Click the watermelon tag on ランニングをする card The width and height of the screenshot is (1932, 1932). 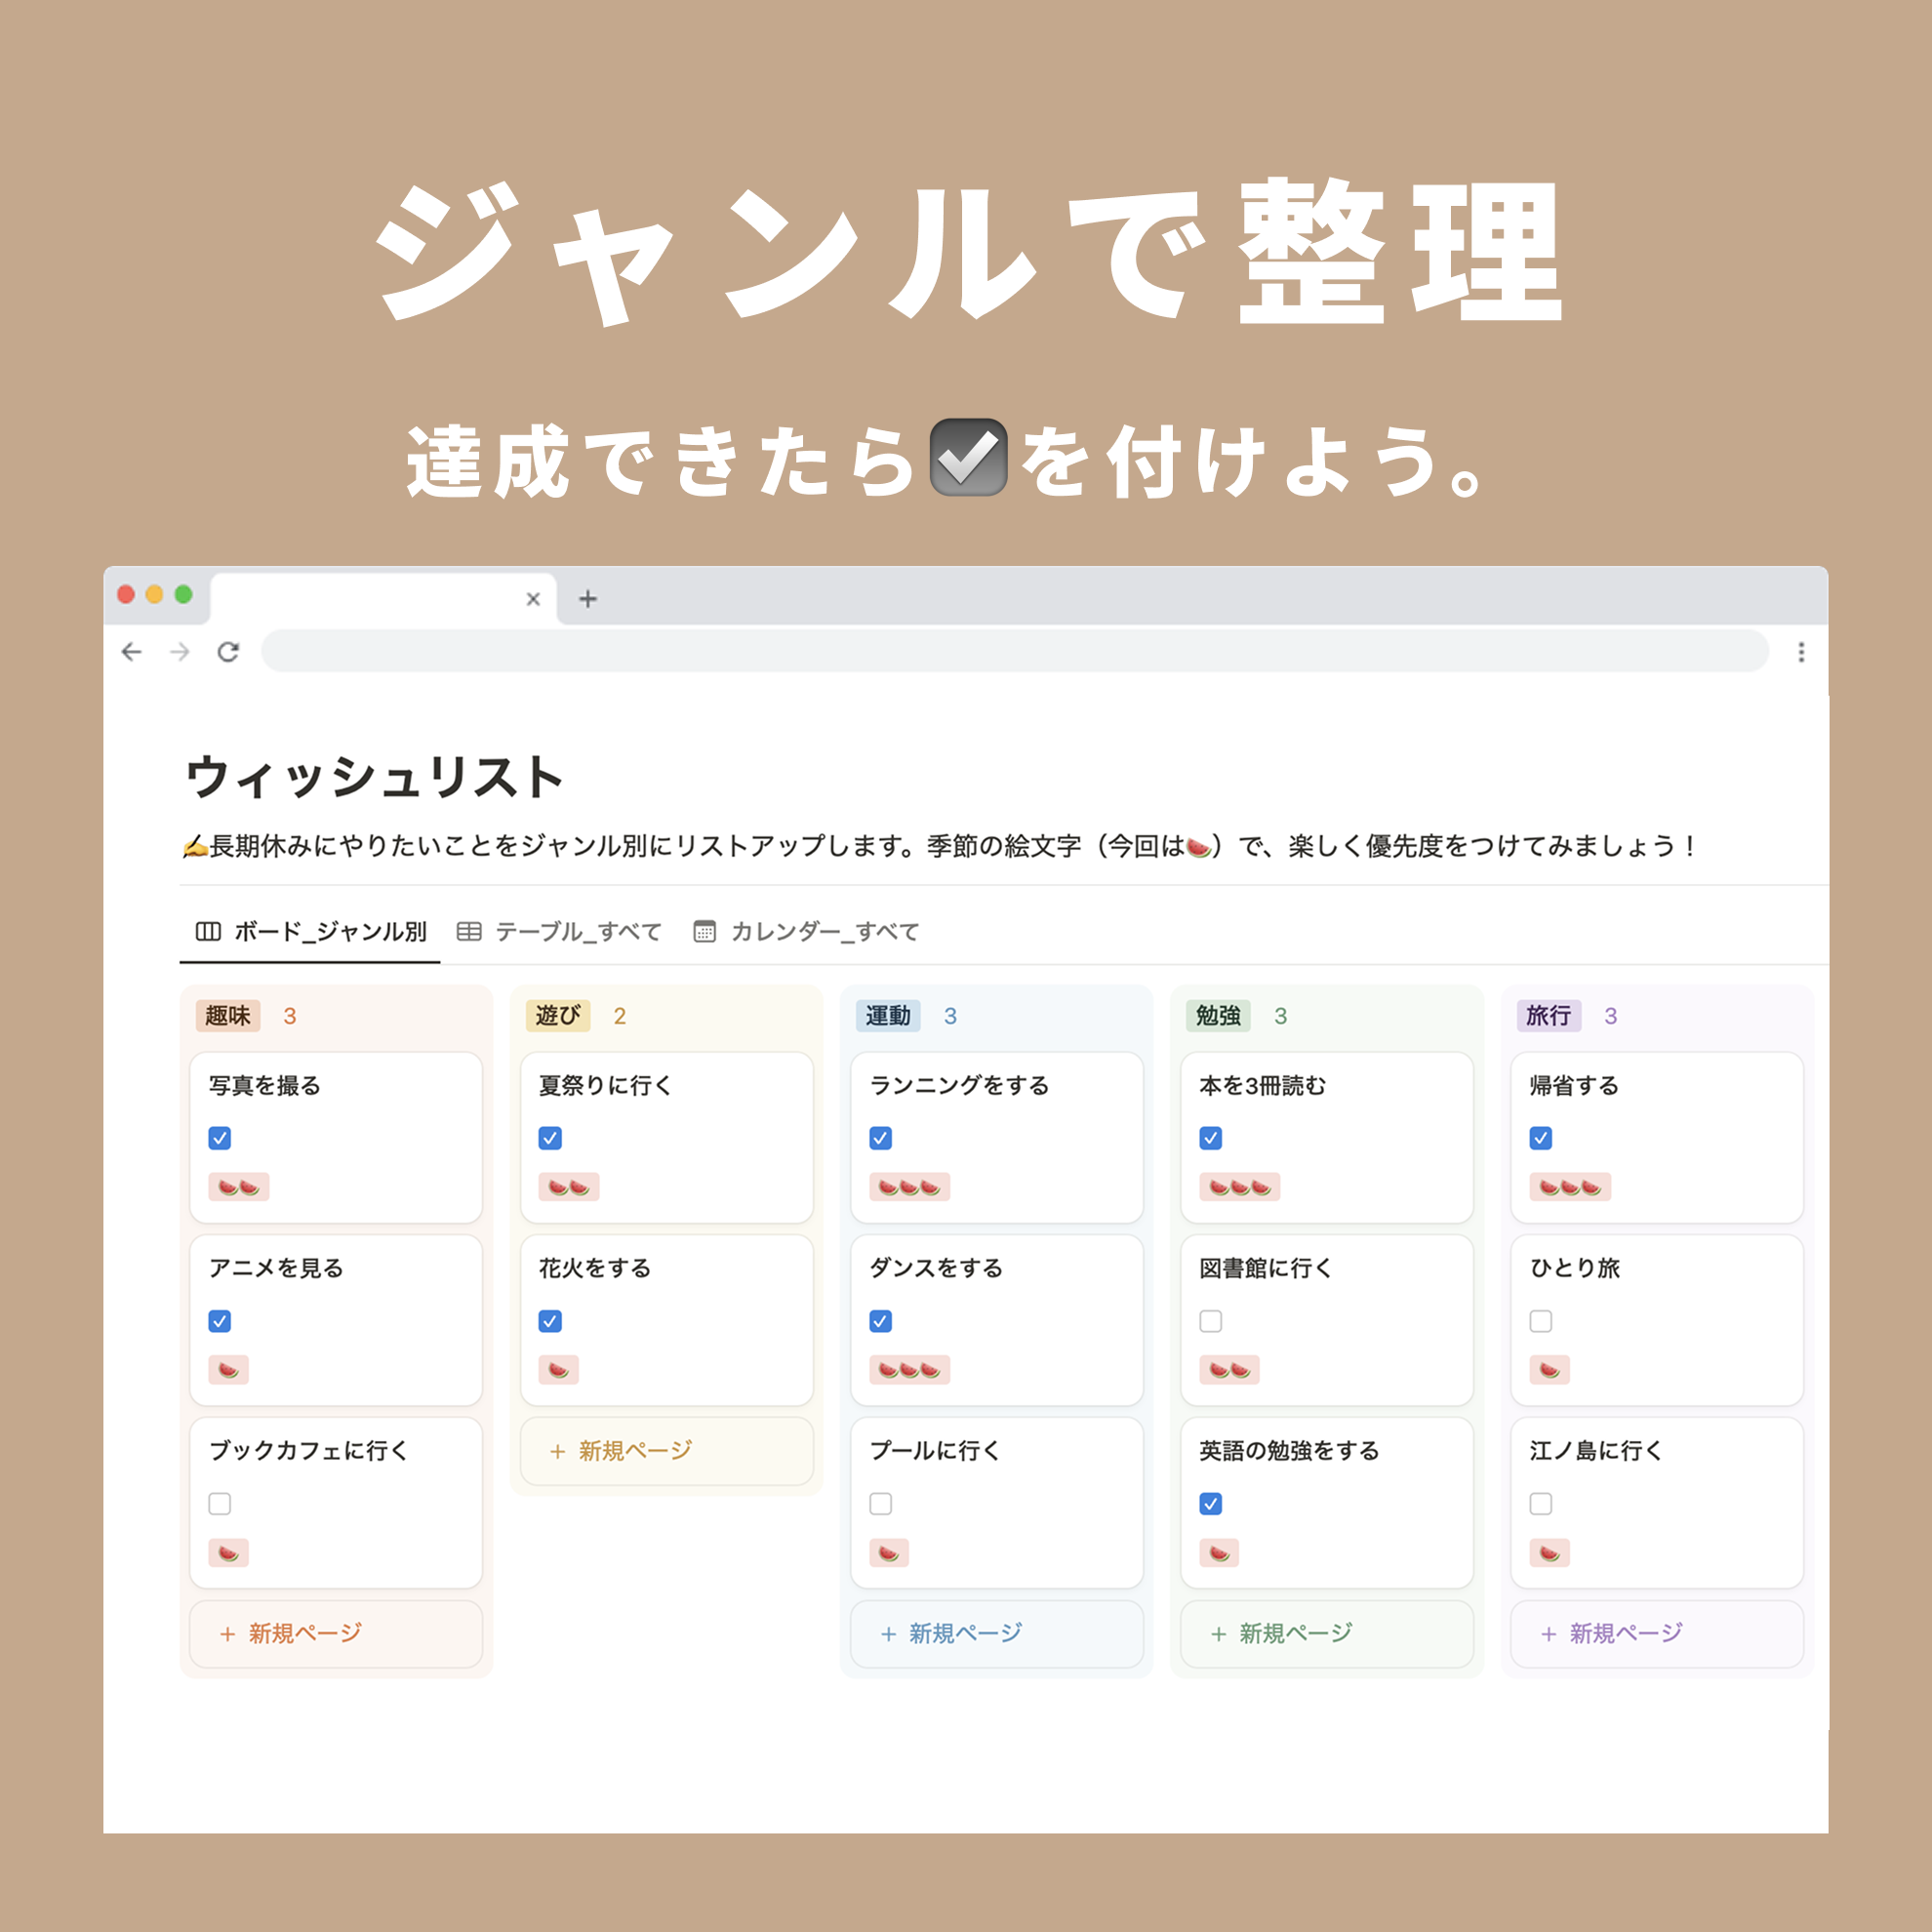pyautogui.click(x=909, y=1187)
